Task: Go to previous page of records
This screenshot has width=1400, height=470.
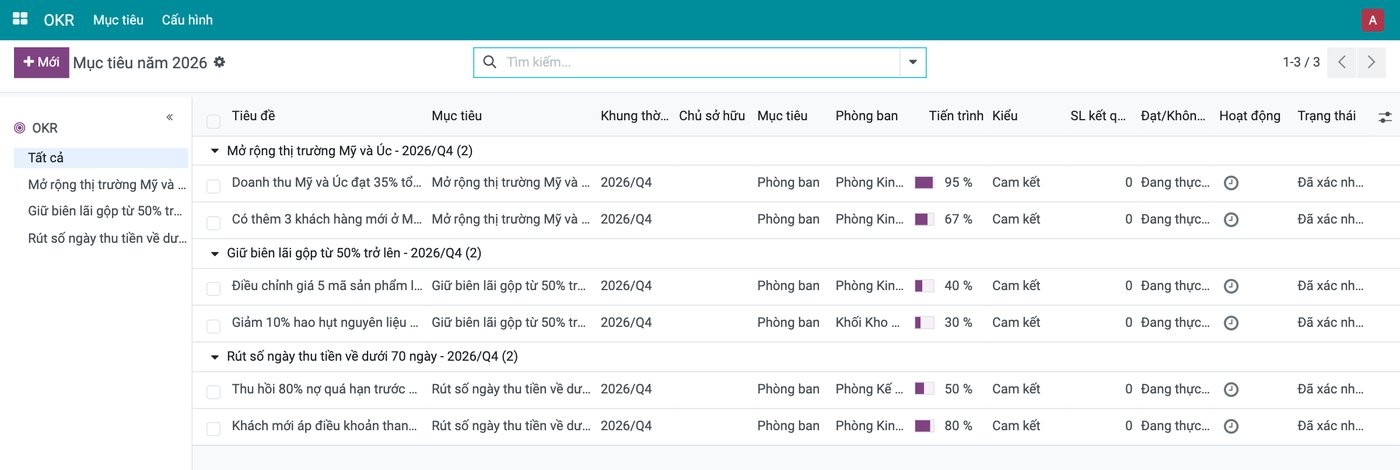Action: click(x=1343, y=62)
